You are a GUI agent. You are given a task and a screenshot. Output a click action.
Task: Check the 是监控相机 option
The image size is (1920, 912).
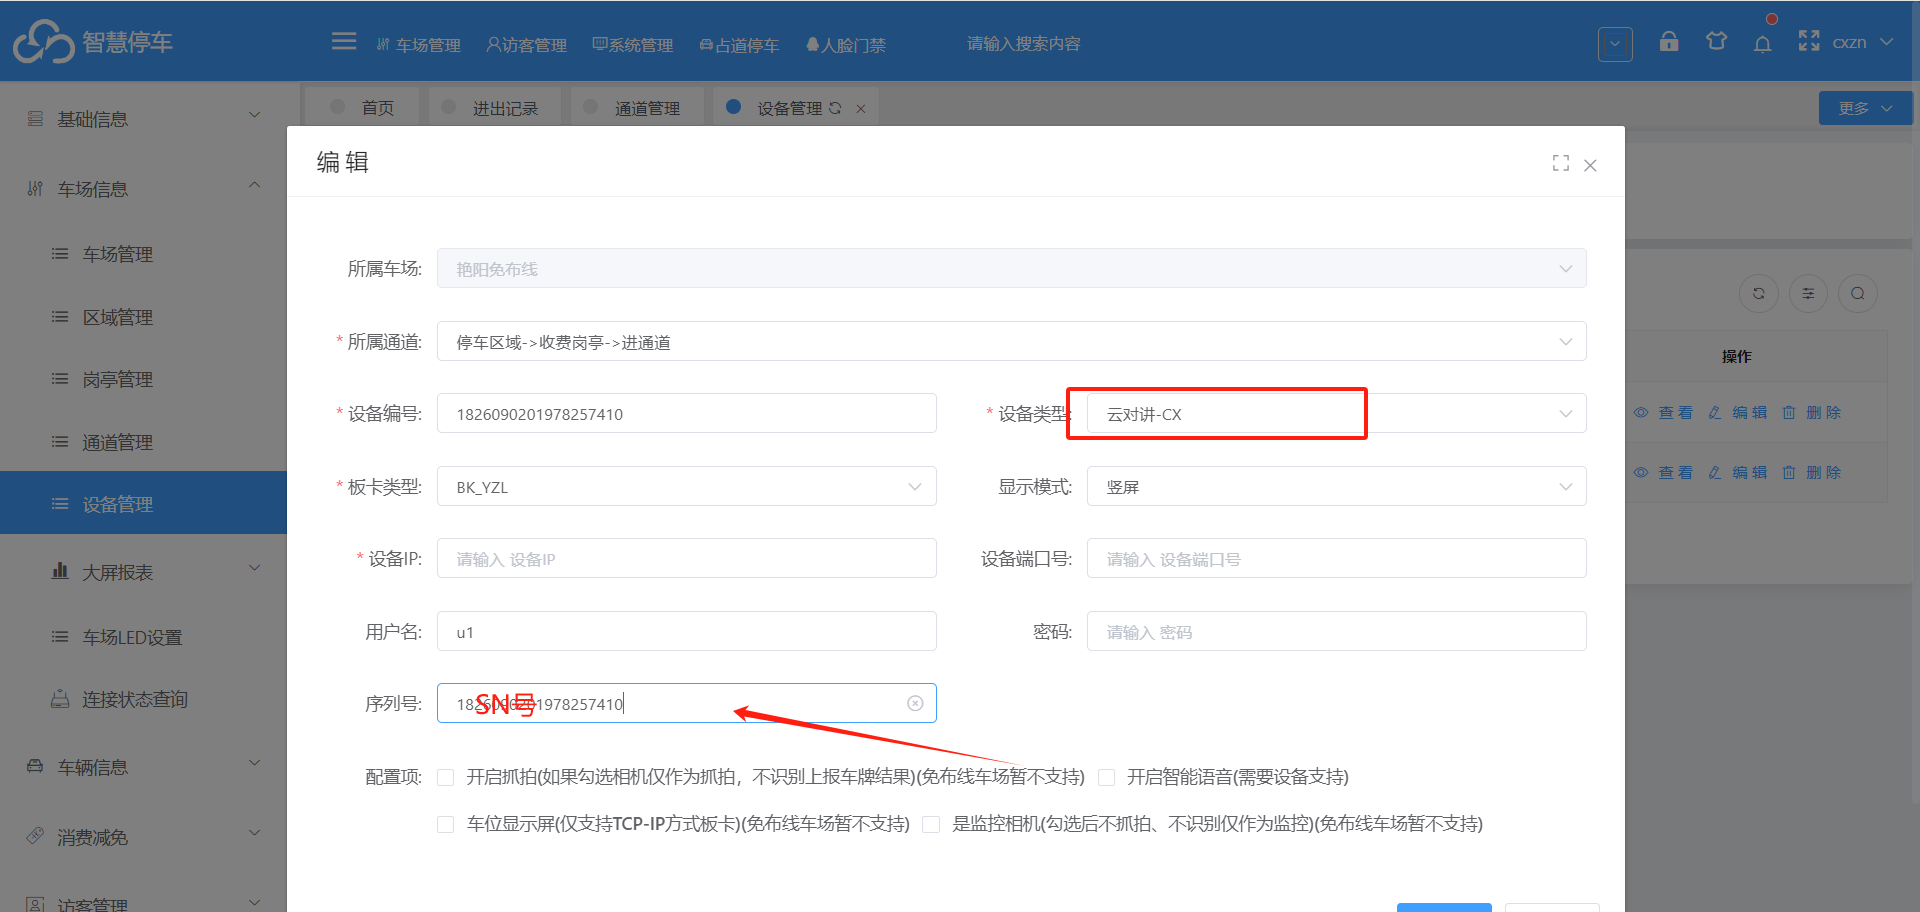pos(931,824)
